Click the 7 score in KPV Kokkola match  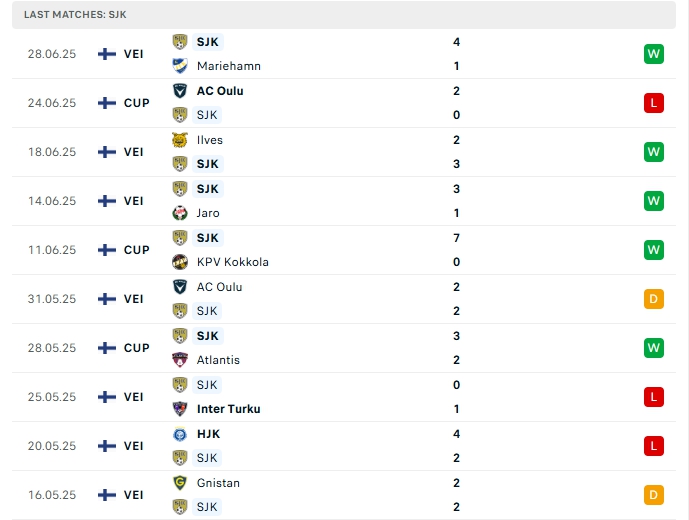456,238
